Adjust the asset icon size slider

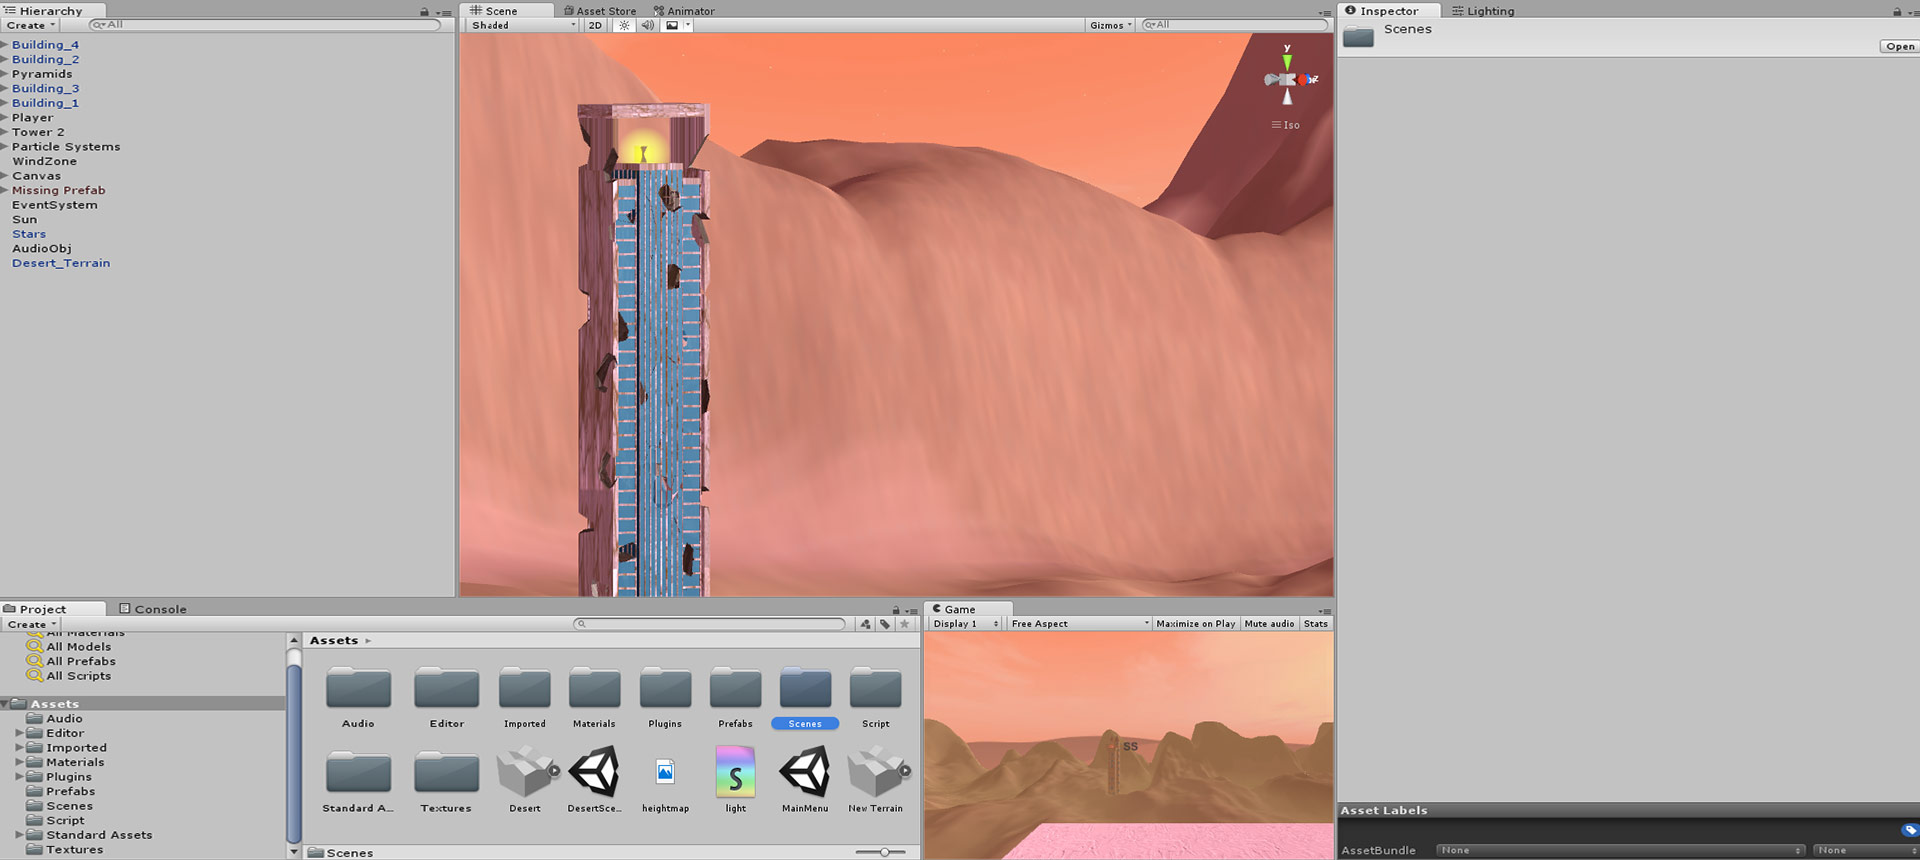884,852
